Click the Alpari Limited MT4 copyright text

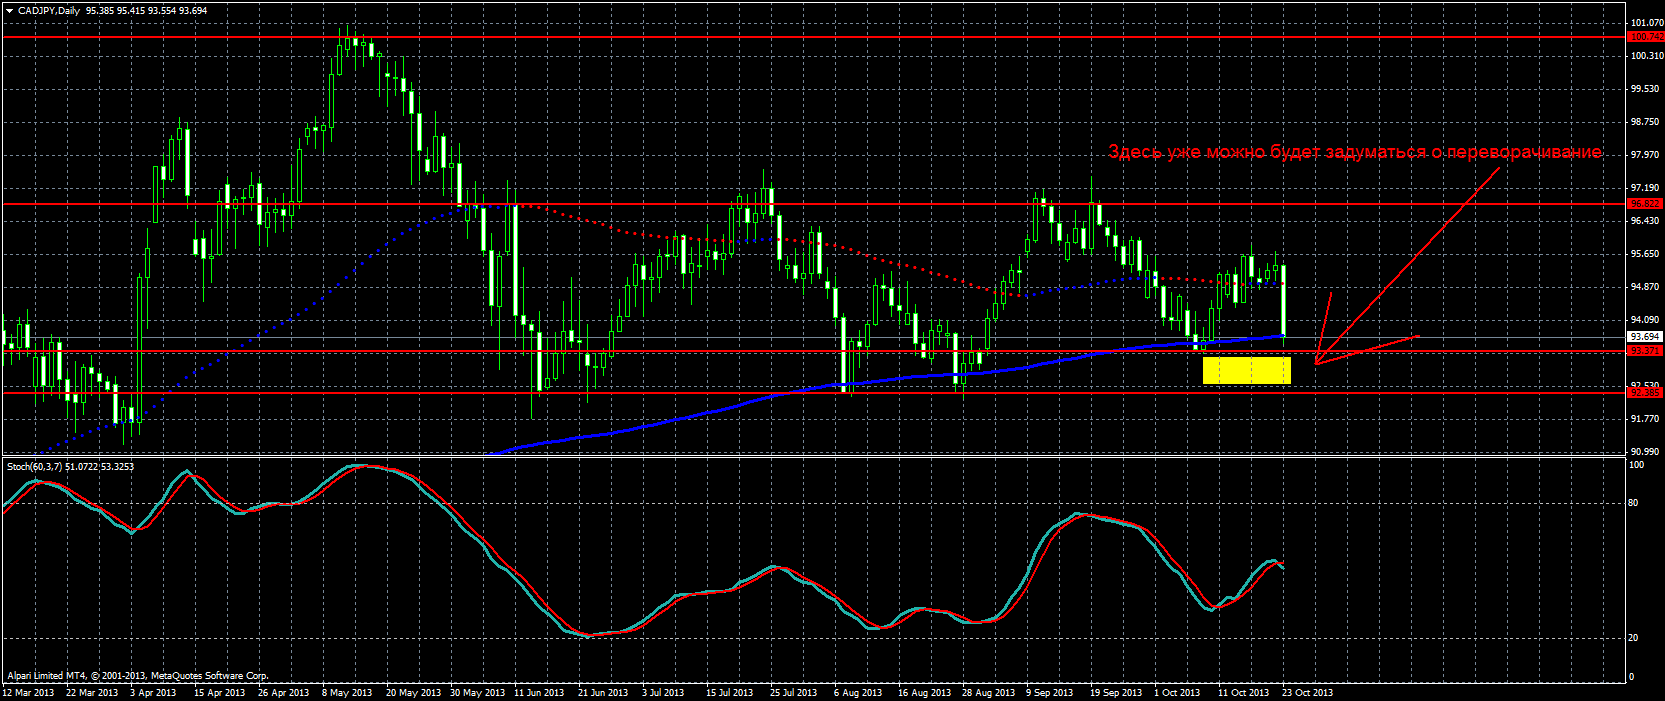pyautogui.click(x=138, y=677)
